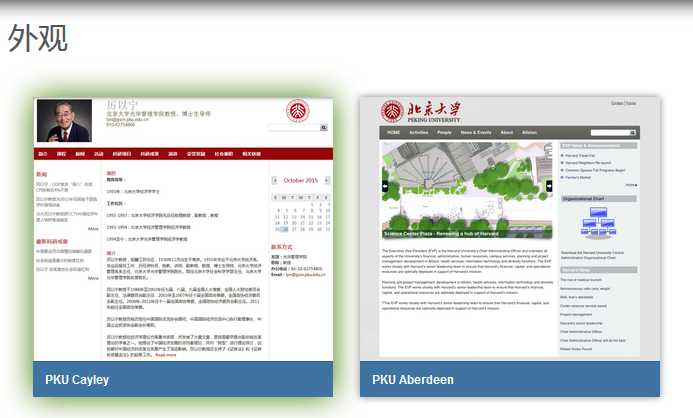
Task: Select the PKU Cayley theme preview image
Action: tap(183, 229)
